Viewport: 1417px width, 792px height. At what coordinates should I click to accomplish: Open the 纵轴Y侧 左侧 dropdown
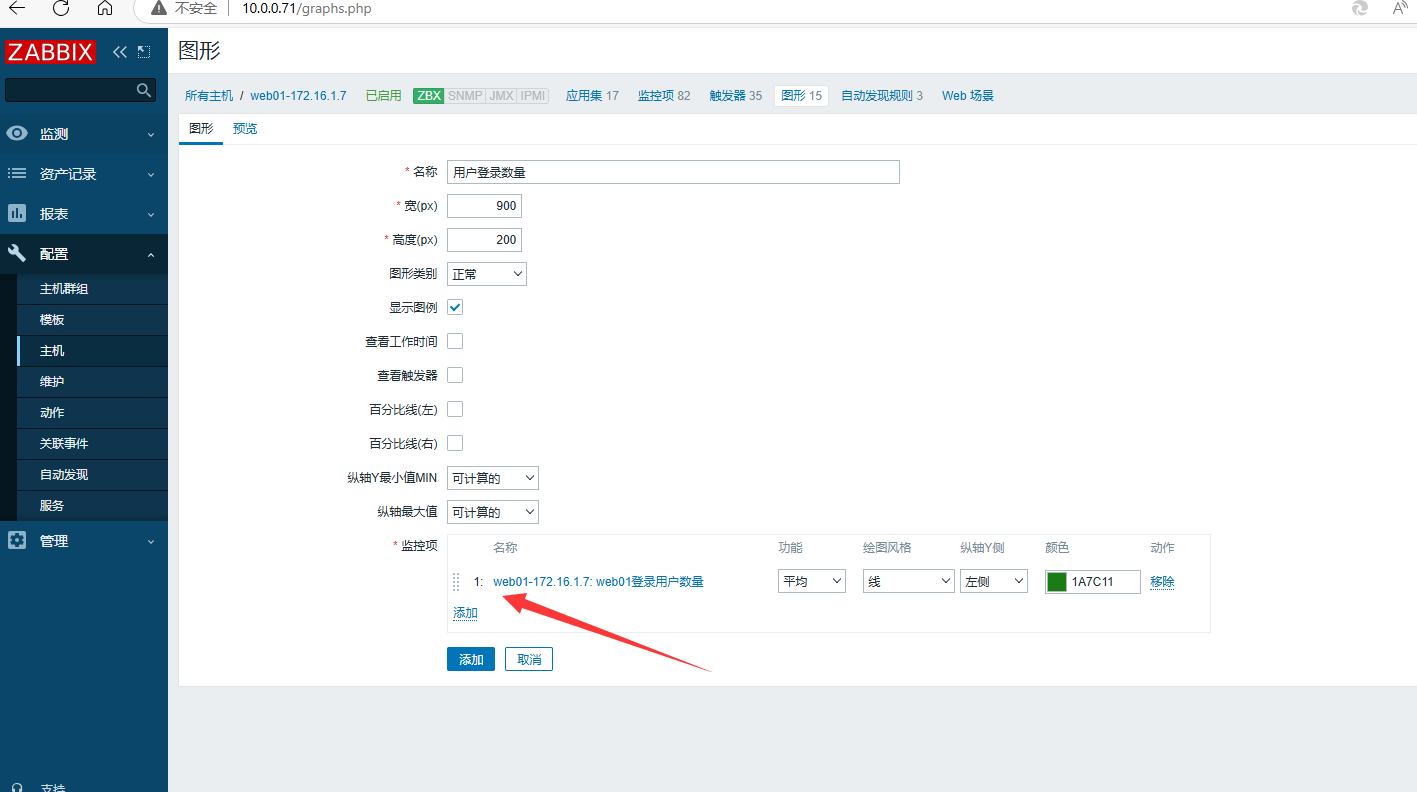point(994,581)
